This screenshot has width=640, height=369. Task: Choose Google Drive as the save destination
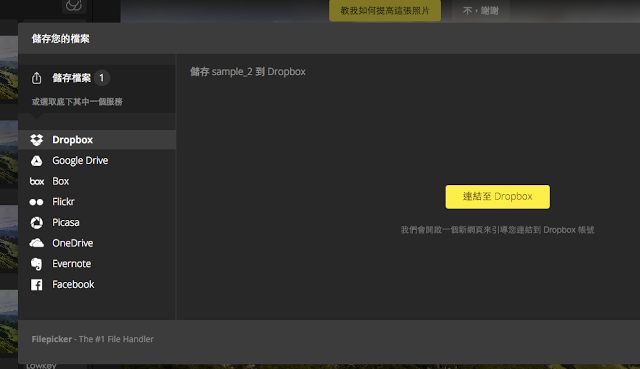click(97, 161)
